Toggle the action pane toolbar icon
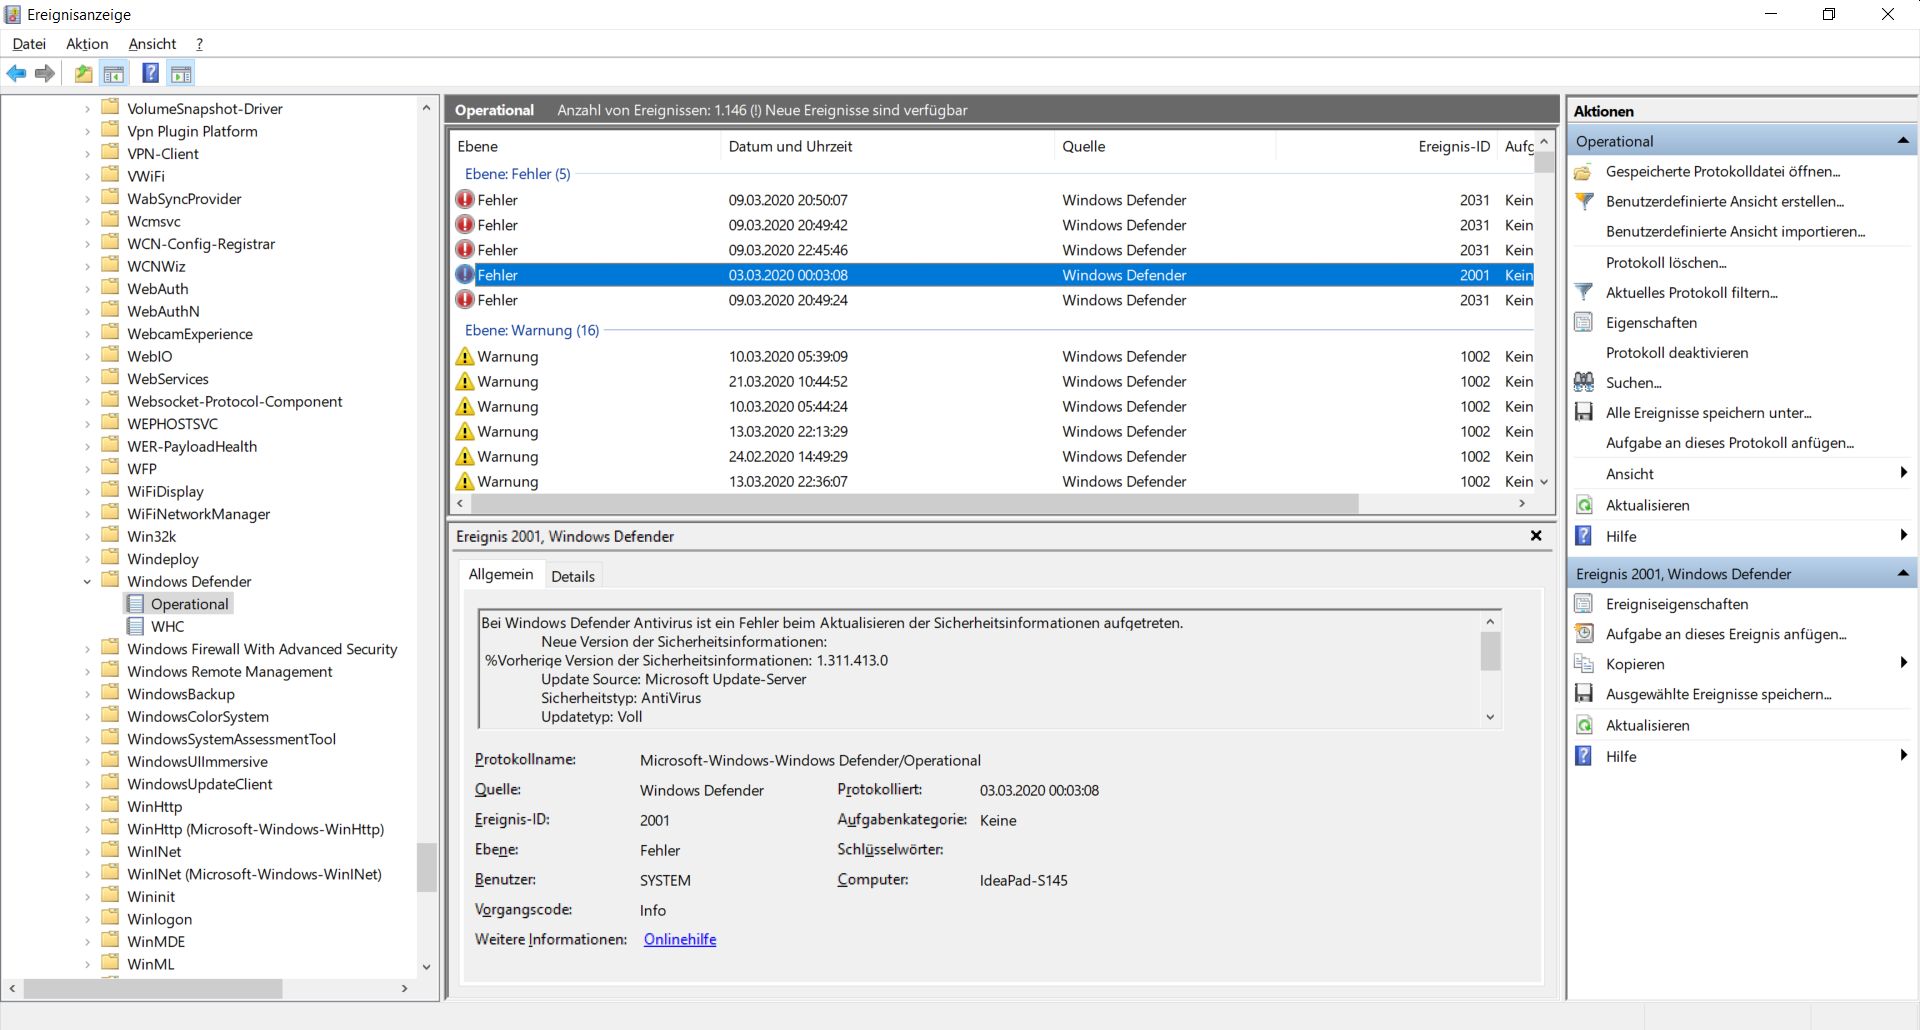This screenshot has height=1030, width=1920. [181, 73]
